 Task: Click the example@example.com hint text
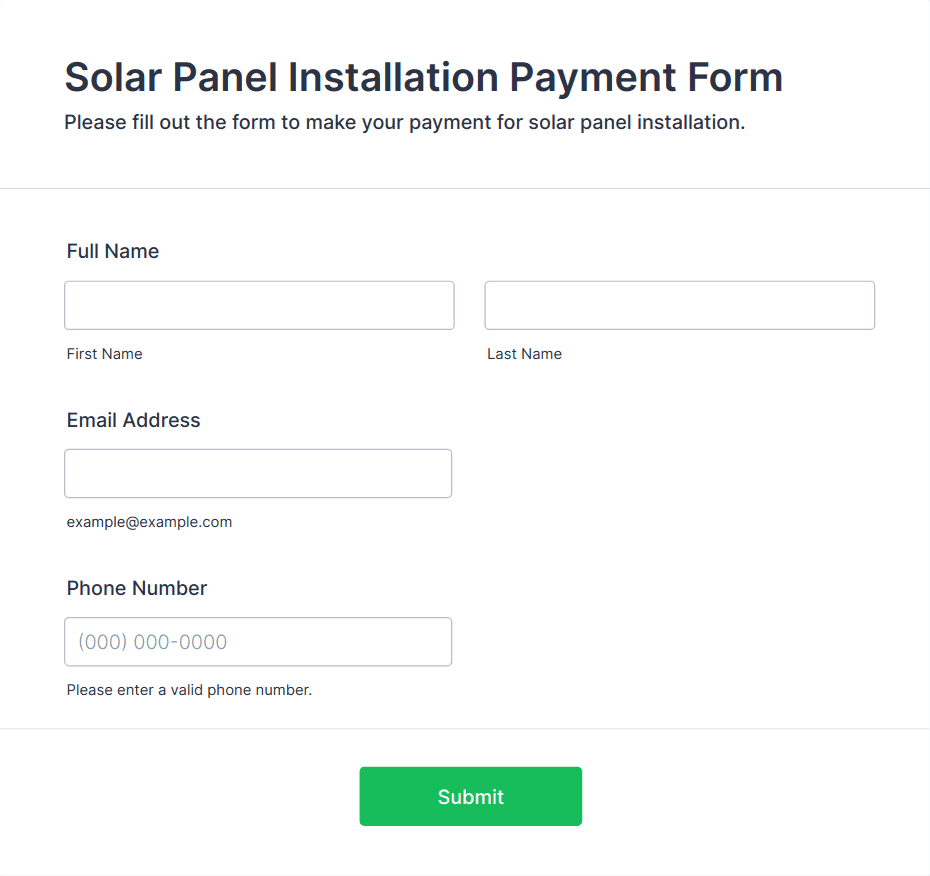[149, 522]
